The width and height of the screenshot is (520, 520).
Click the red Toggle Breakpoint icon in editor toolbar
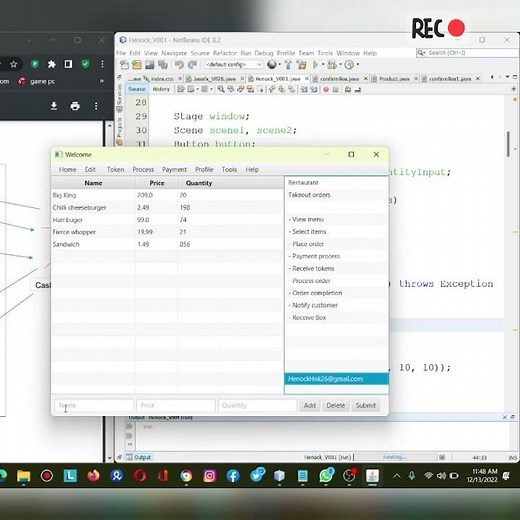click(x=326, y=89)
